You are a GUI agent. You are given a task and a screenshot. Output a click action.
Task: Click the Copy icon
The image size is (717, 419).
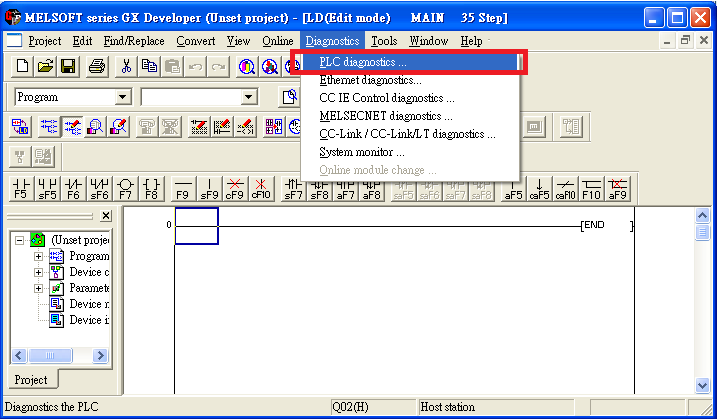(149, 67)
